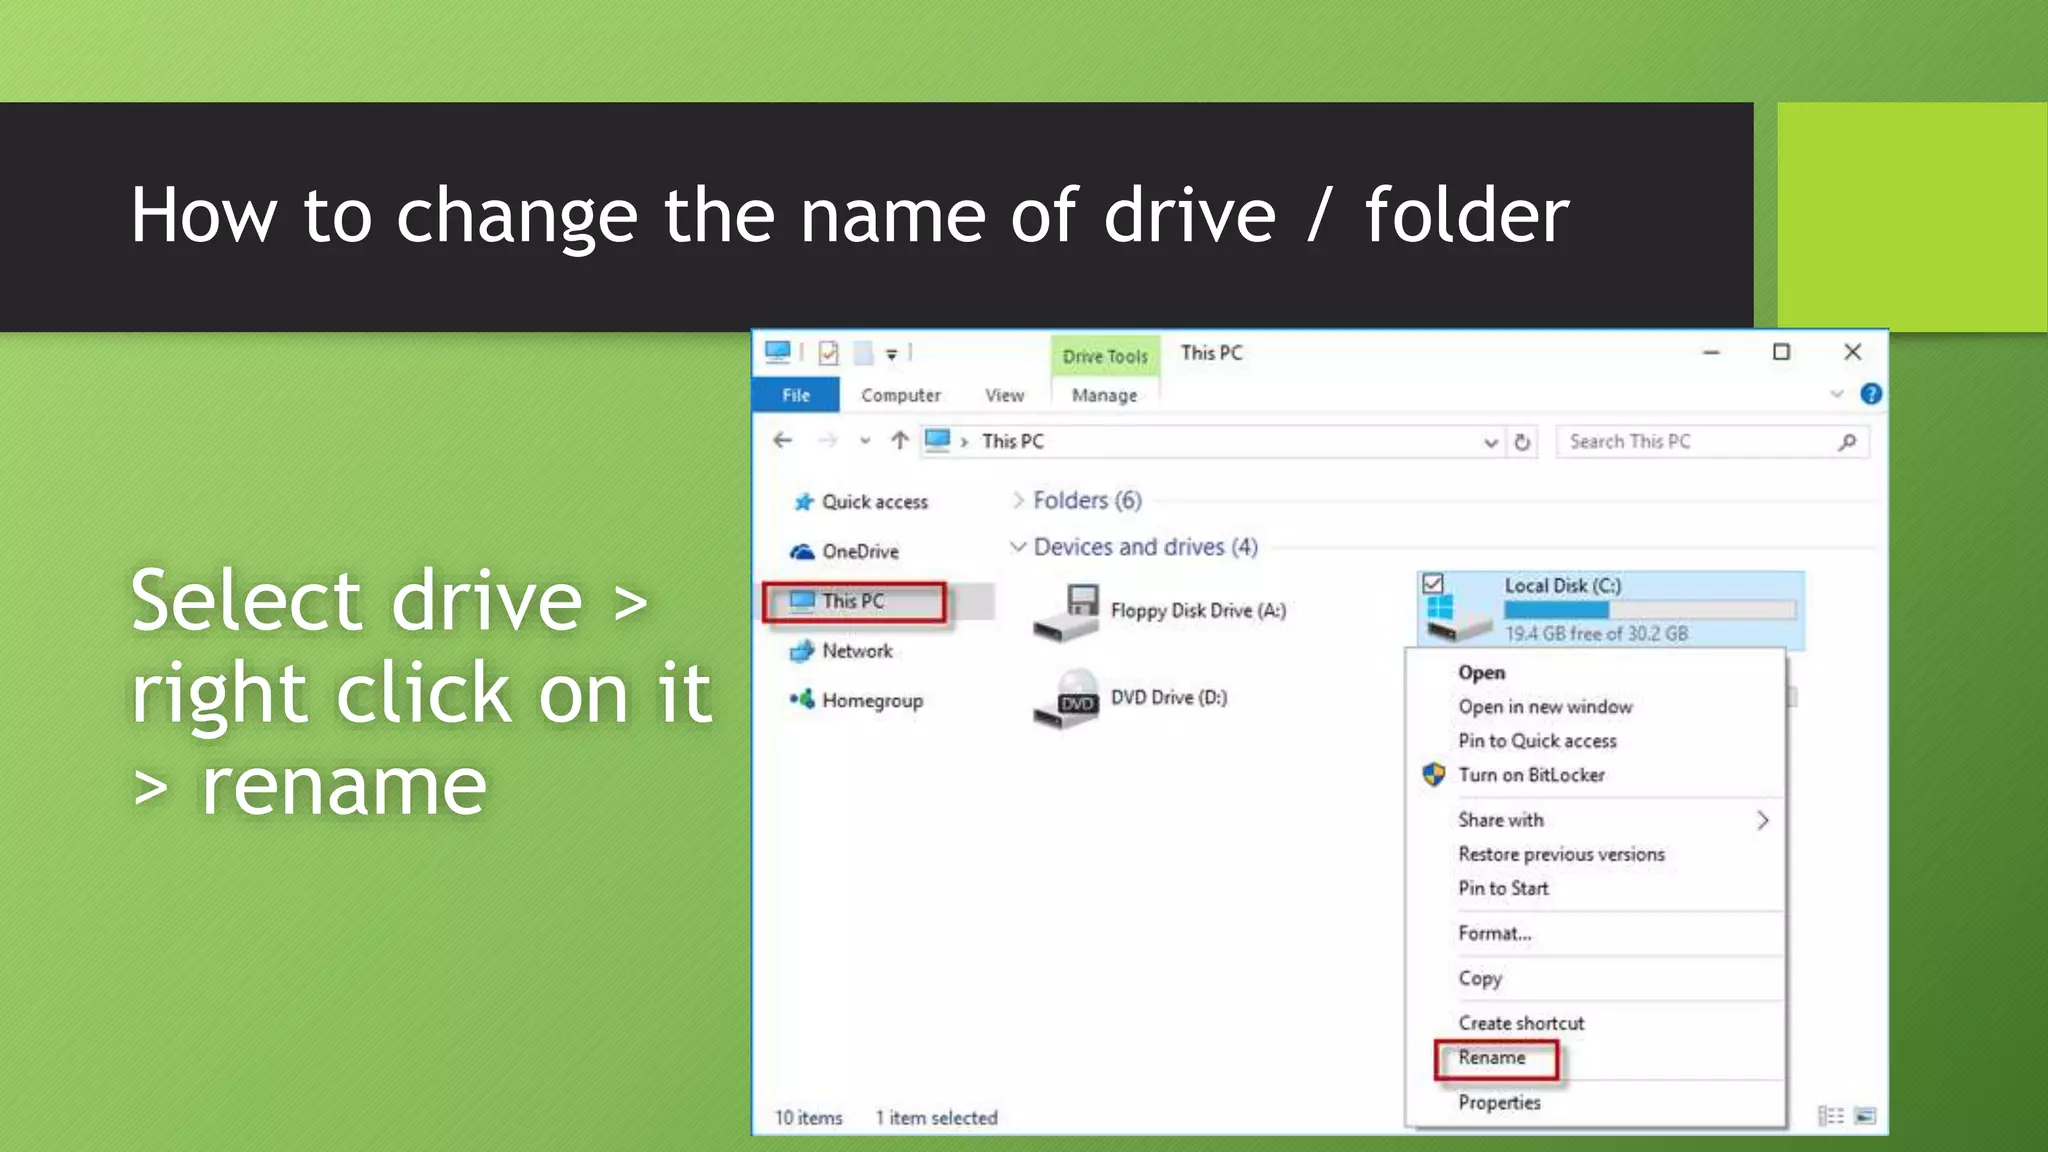Click the 1 item selected status text
This screenshot has height=1152, width=2048.
click(936, 1118)
